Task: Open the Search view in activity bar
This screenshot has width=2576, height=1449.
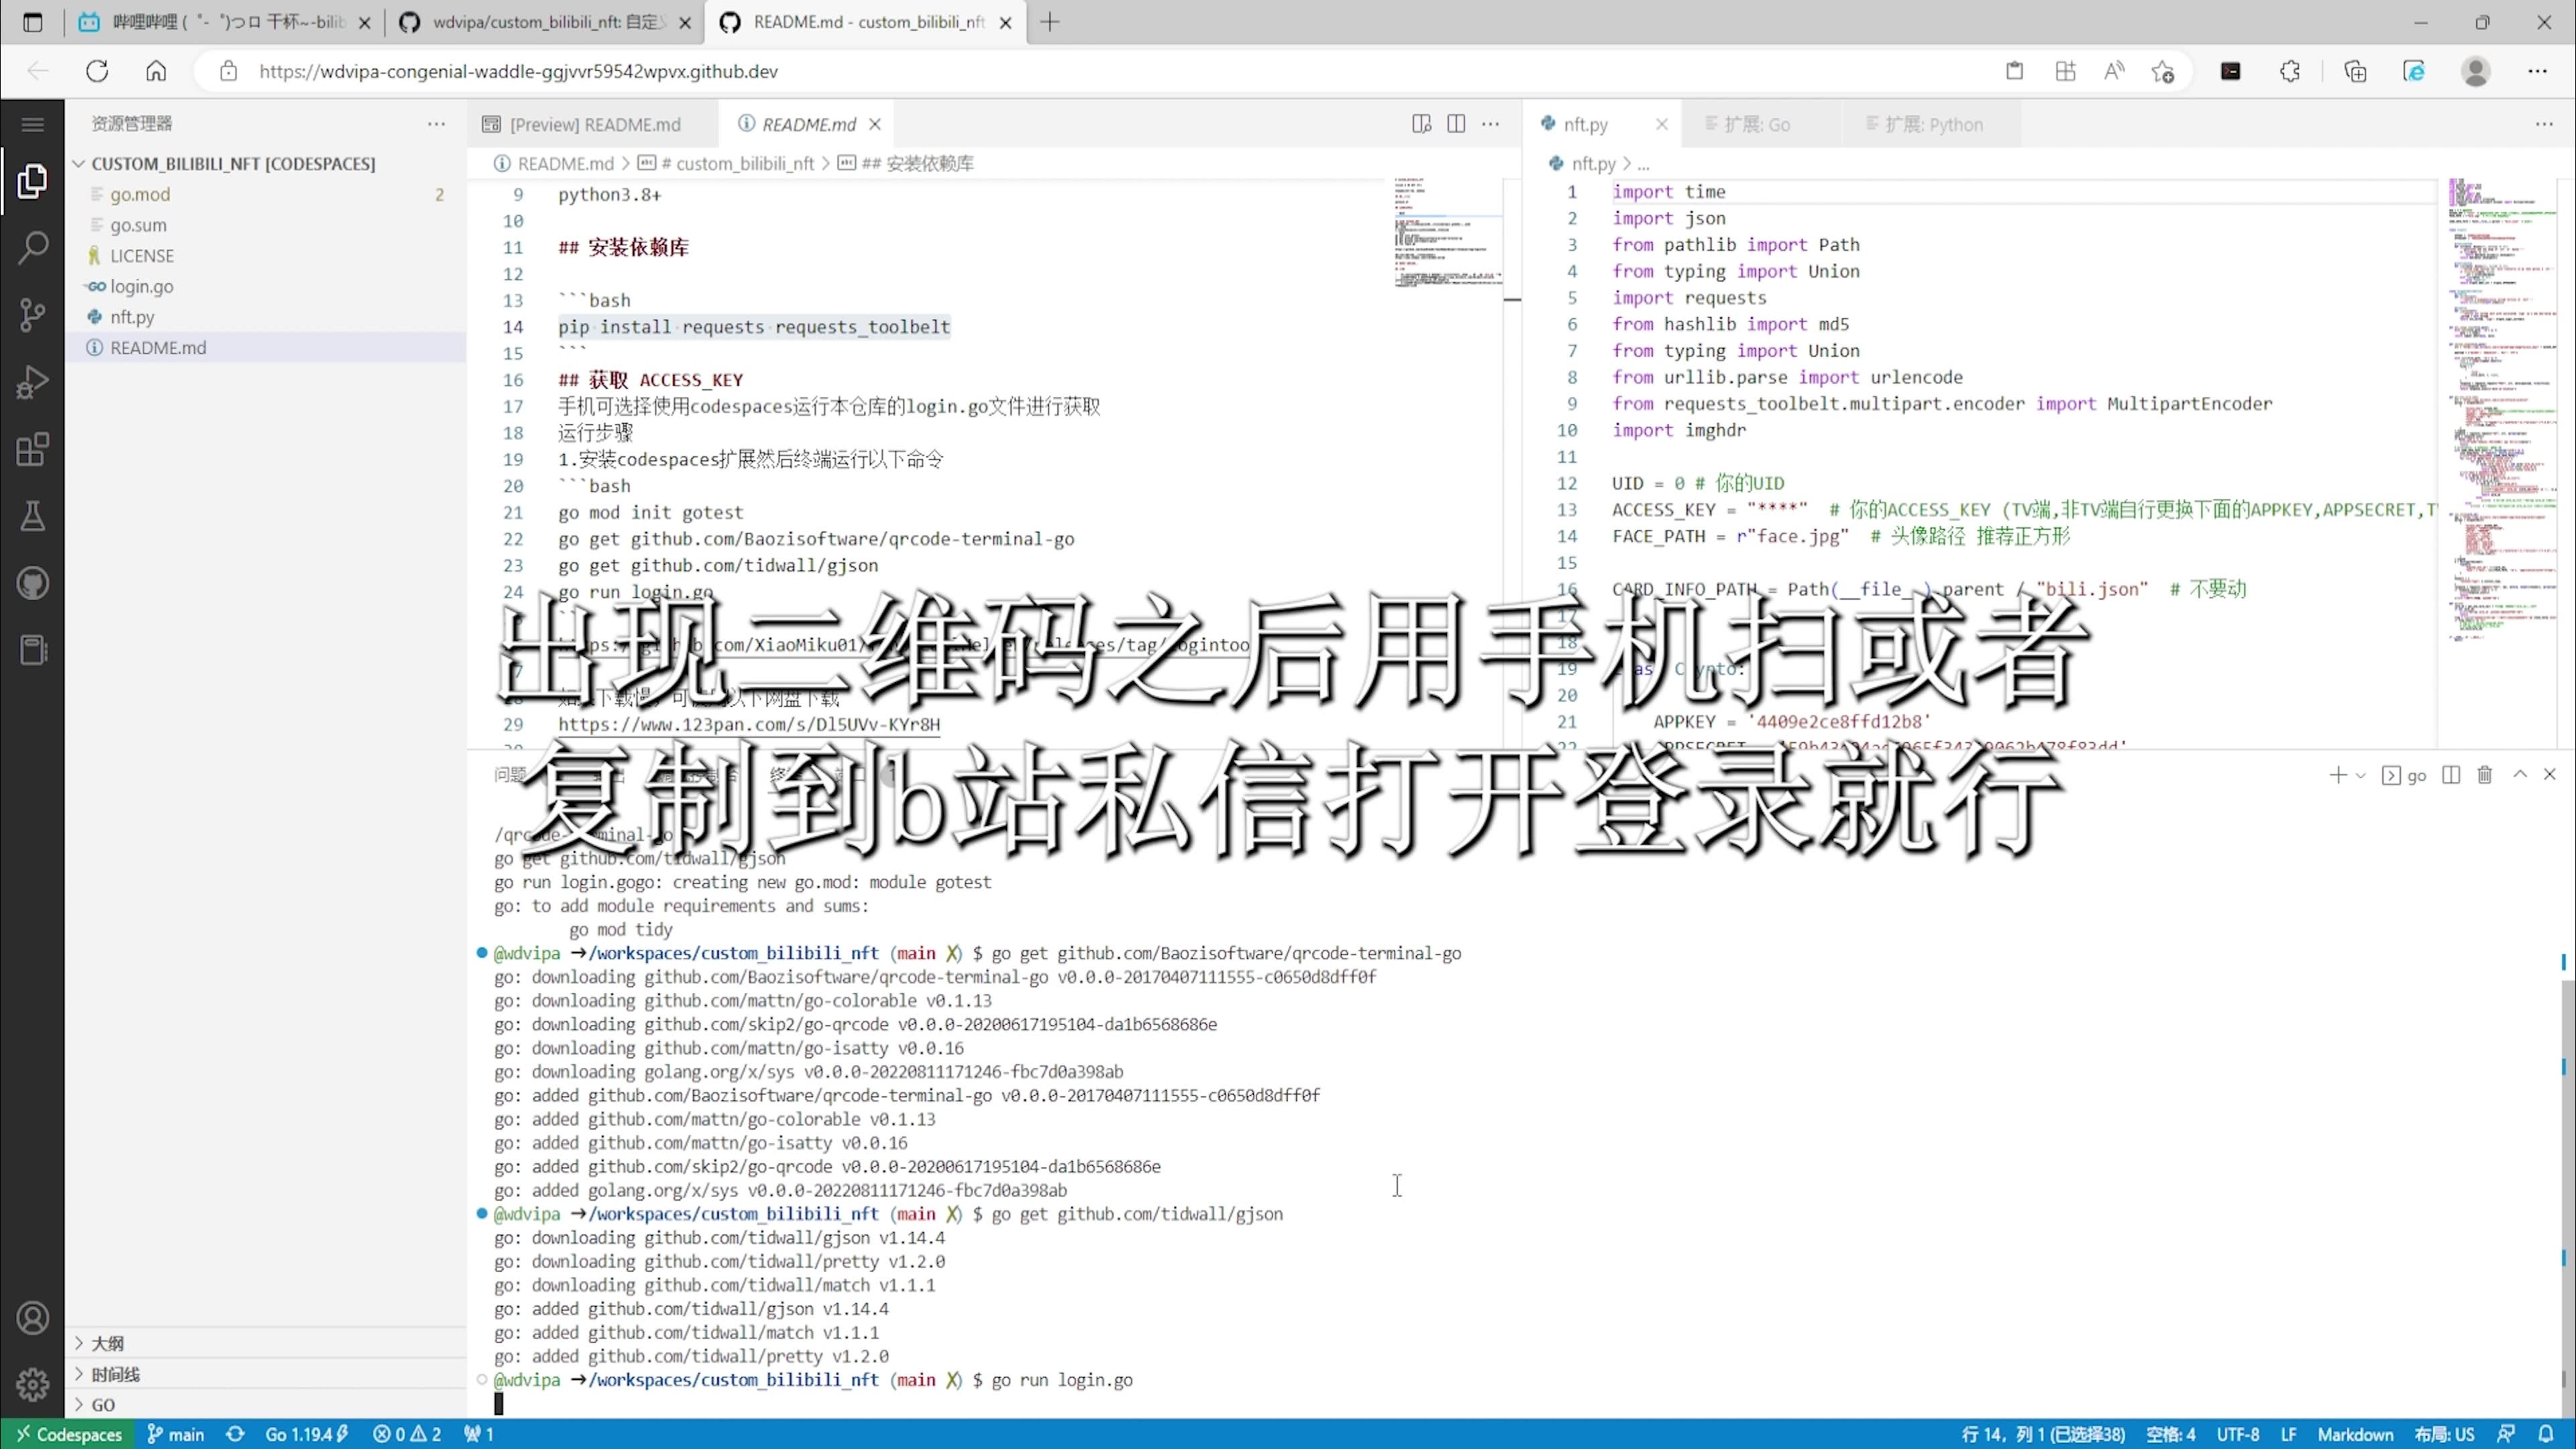Action: 32,248
